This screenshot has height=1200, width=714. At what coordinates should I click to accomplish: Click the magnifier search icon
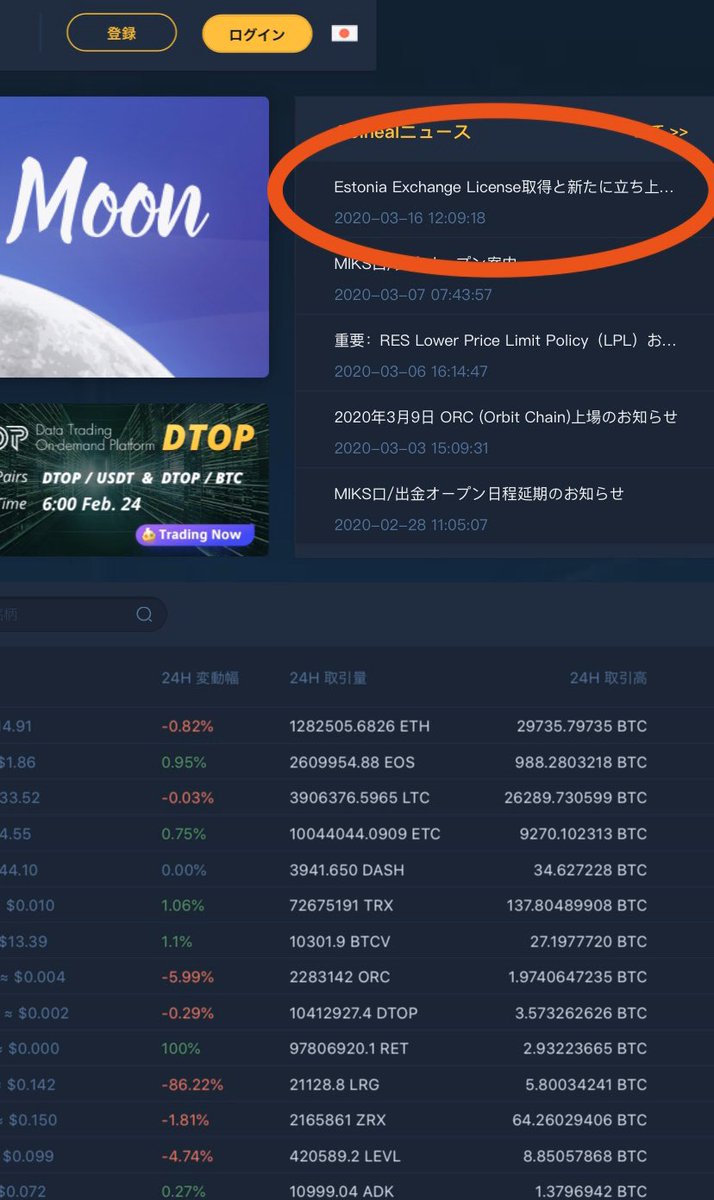(145, 614)
